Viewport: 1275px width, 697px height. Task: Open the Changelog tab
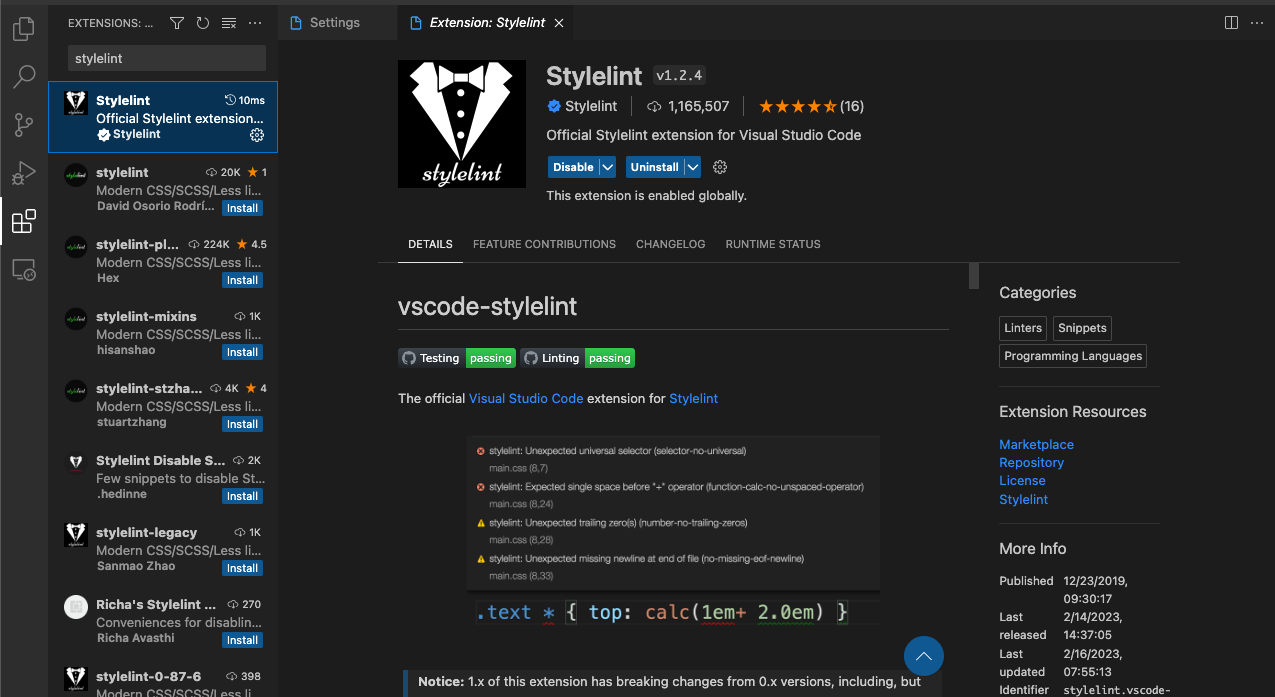click(670, 244)
